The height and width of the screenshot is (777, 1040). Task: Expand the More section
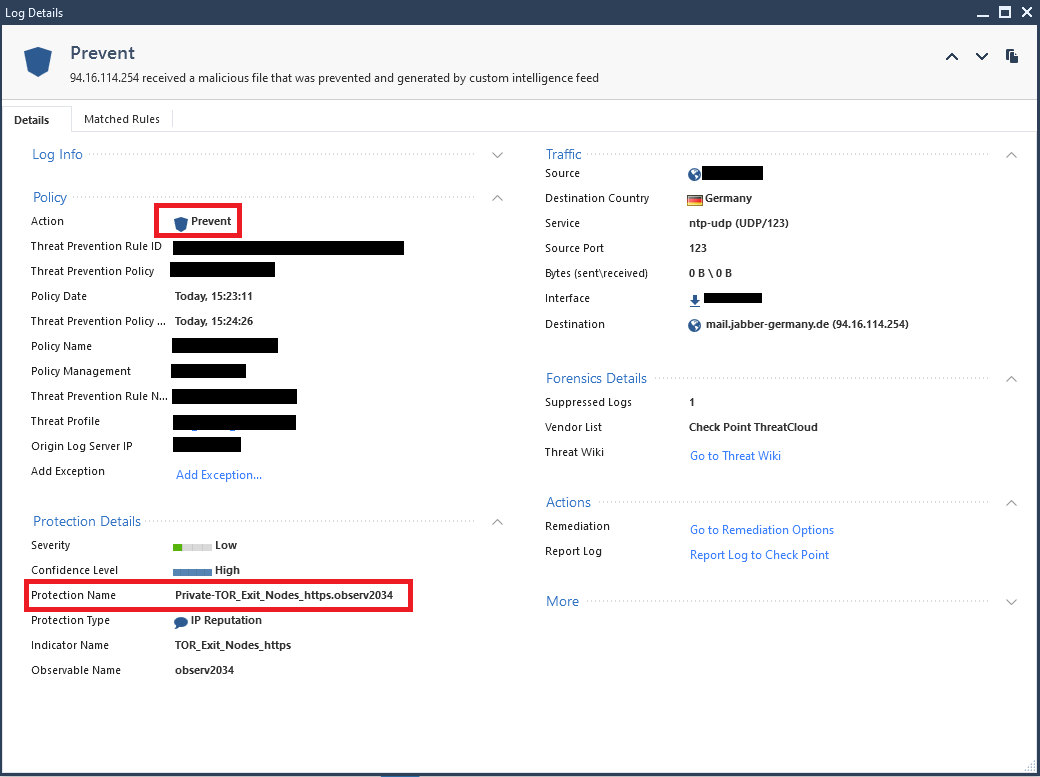(1011, 601)
